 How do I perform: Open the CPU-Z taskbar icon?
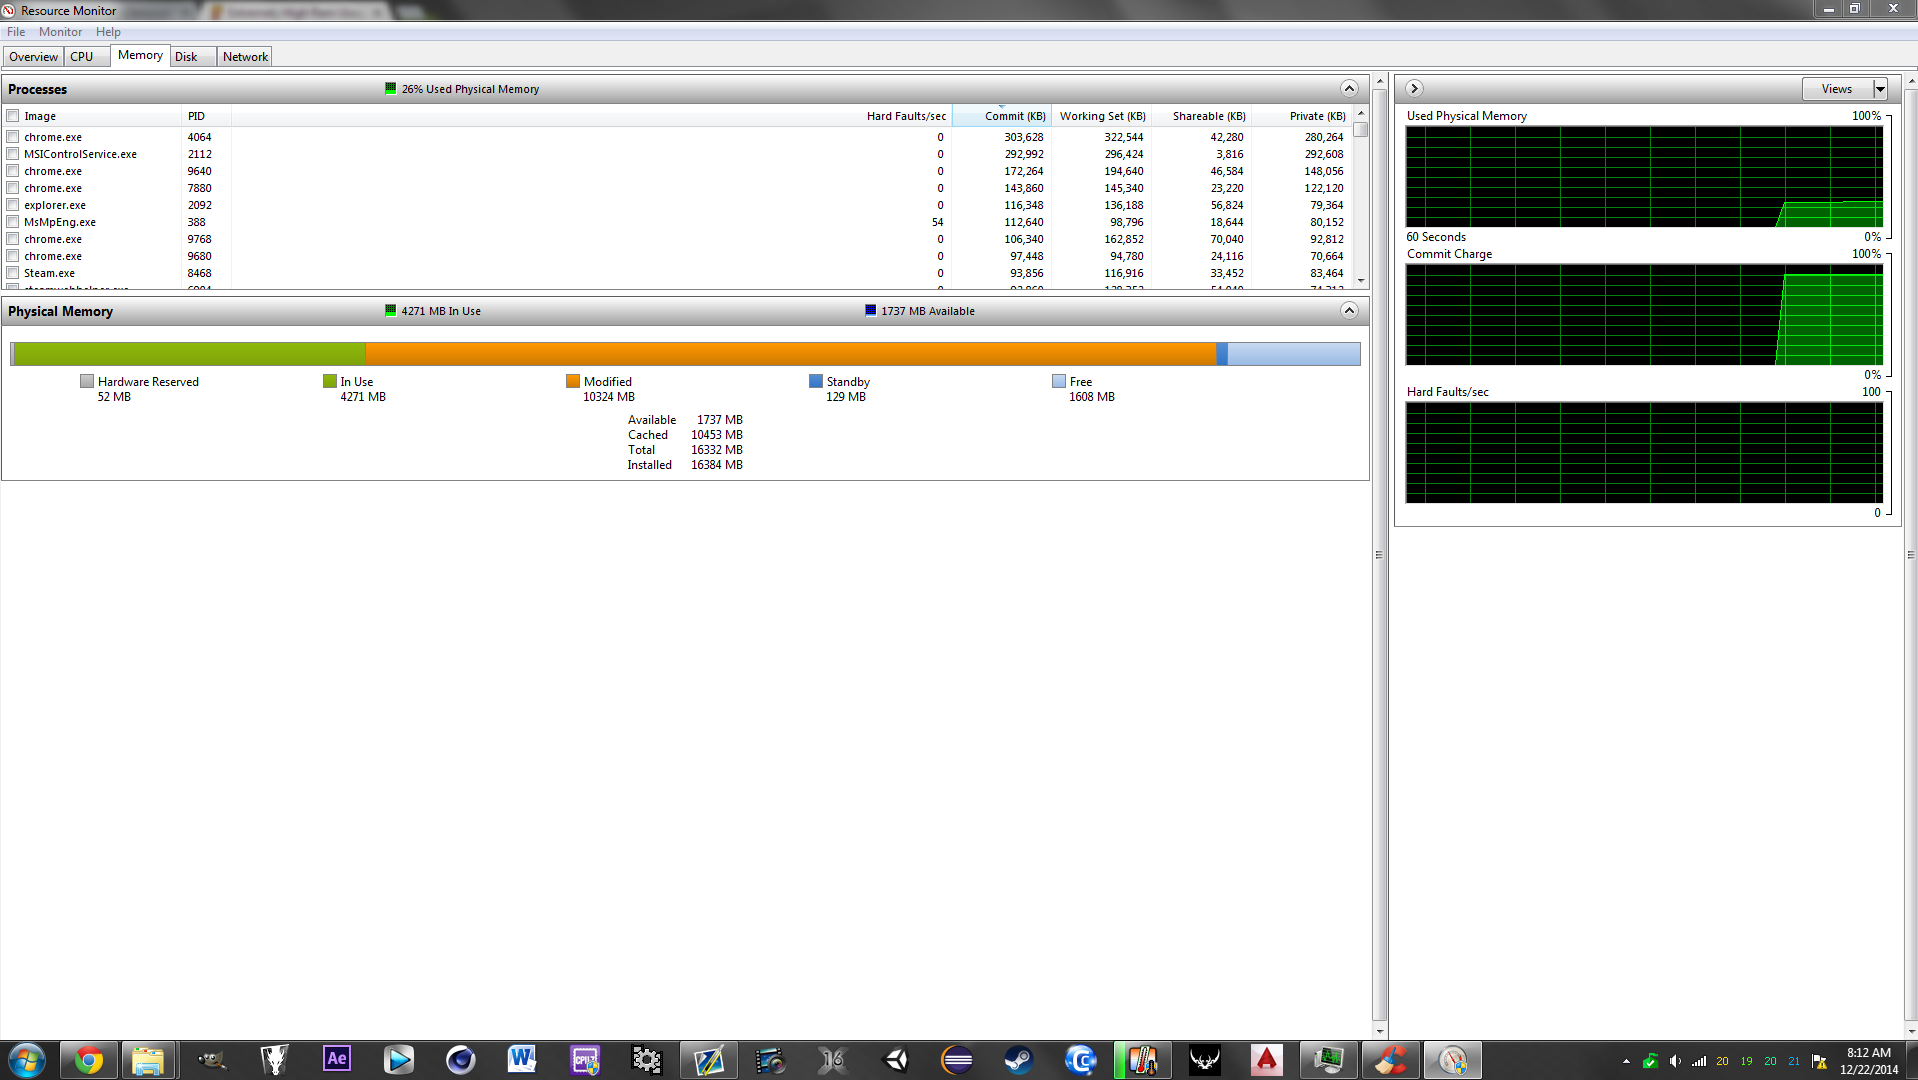click(585, 1060)
